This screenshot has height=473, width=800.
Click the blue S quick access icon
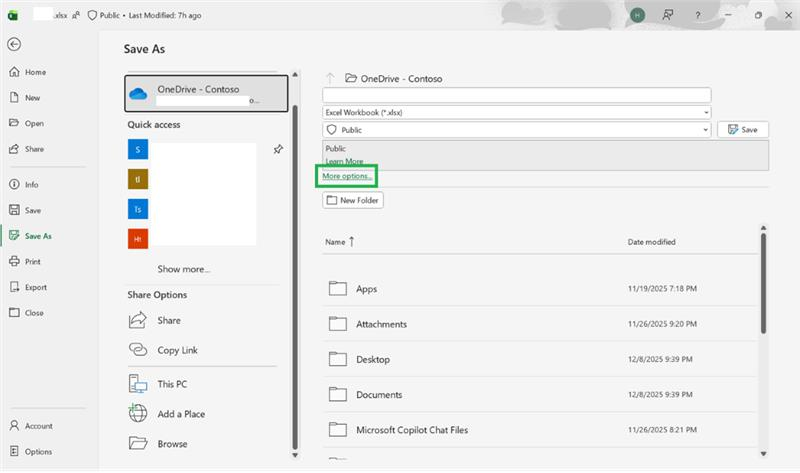(138, 150)
